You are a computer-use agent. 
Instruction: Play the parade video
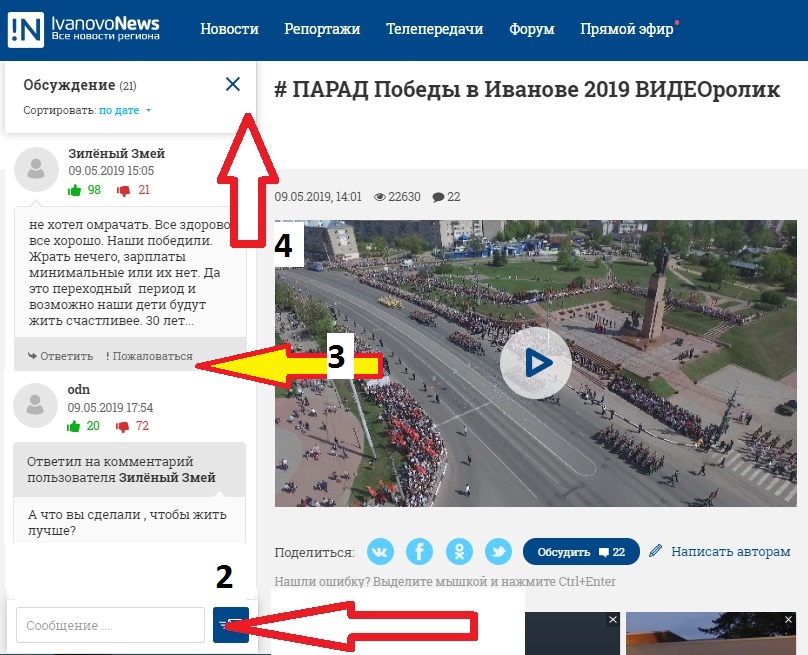(535, 363)
